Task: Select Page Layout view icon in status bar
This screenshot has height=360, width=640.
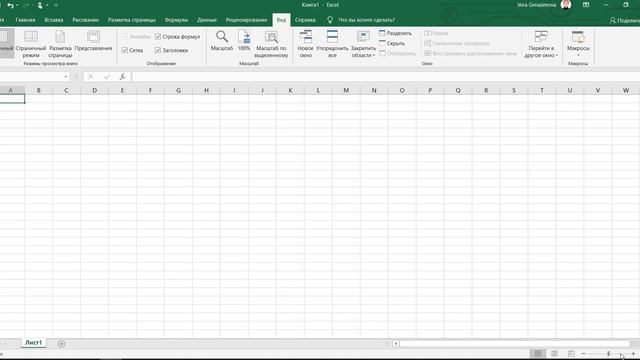Action: (554, 353)
